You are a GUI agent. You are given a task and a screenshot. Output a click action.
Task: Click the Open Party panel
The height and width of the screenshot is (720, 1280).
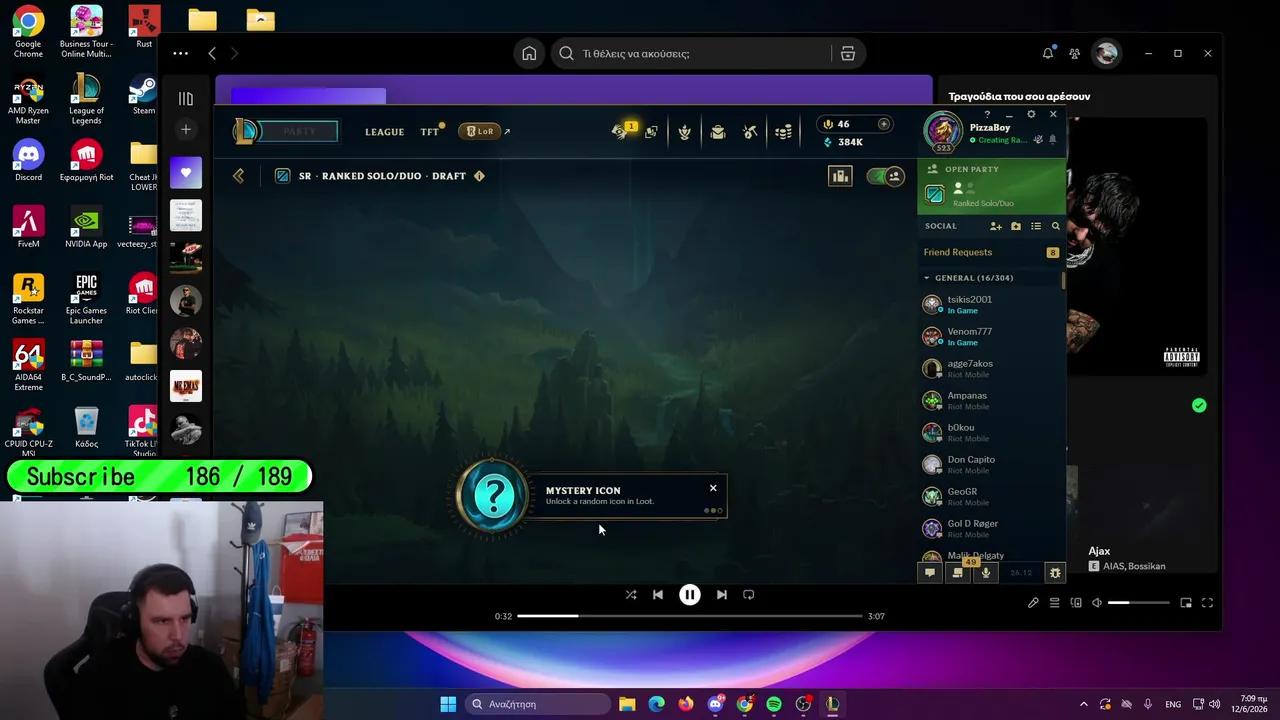pyautogui.click(x=991, y=186)
